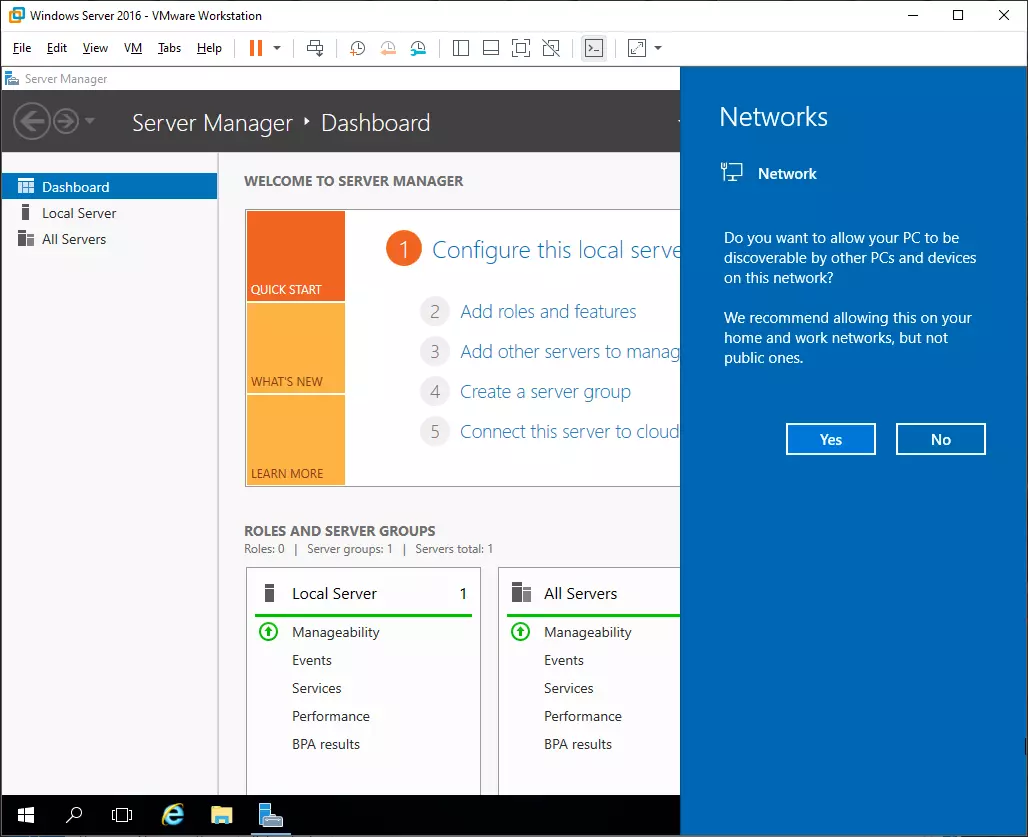Open Manageability in the Local Server tile

point(336,633)
